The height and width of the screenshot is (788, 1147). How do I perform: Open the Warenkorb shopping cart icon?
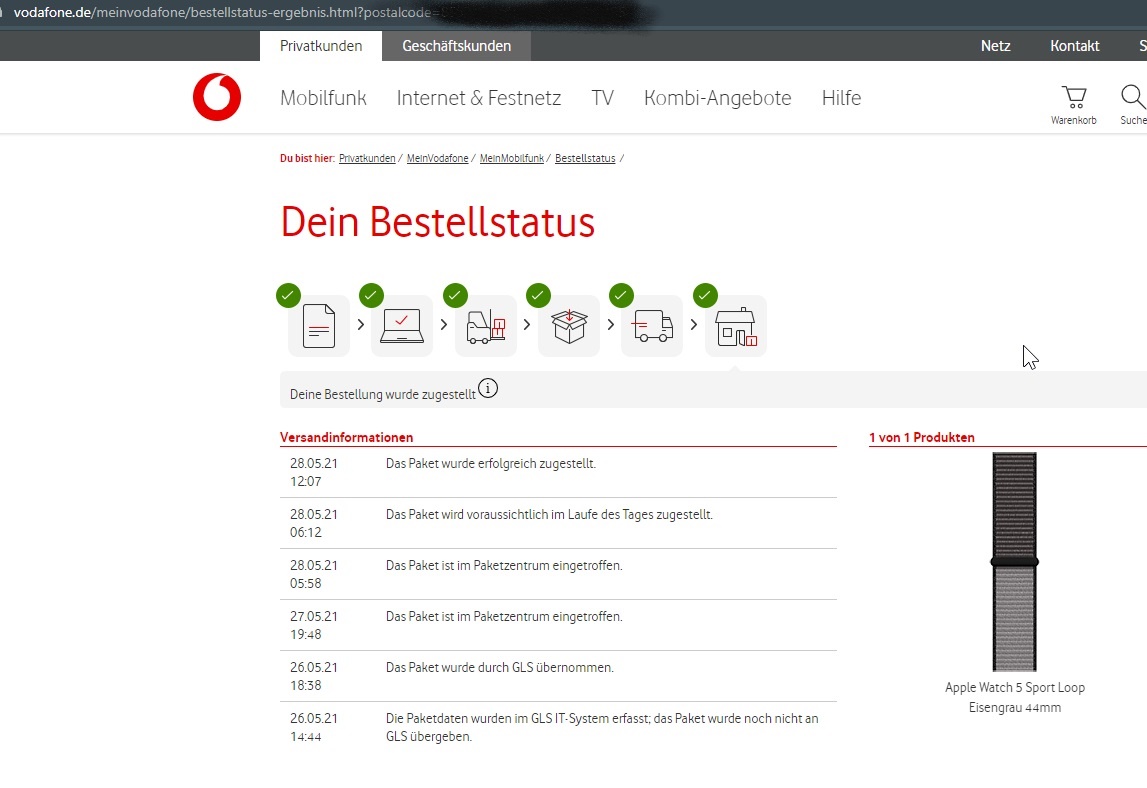[x=1074, y=98]
